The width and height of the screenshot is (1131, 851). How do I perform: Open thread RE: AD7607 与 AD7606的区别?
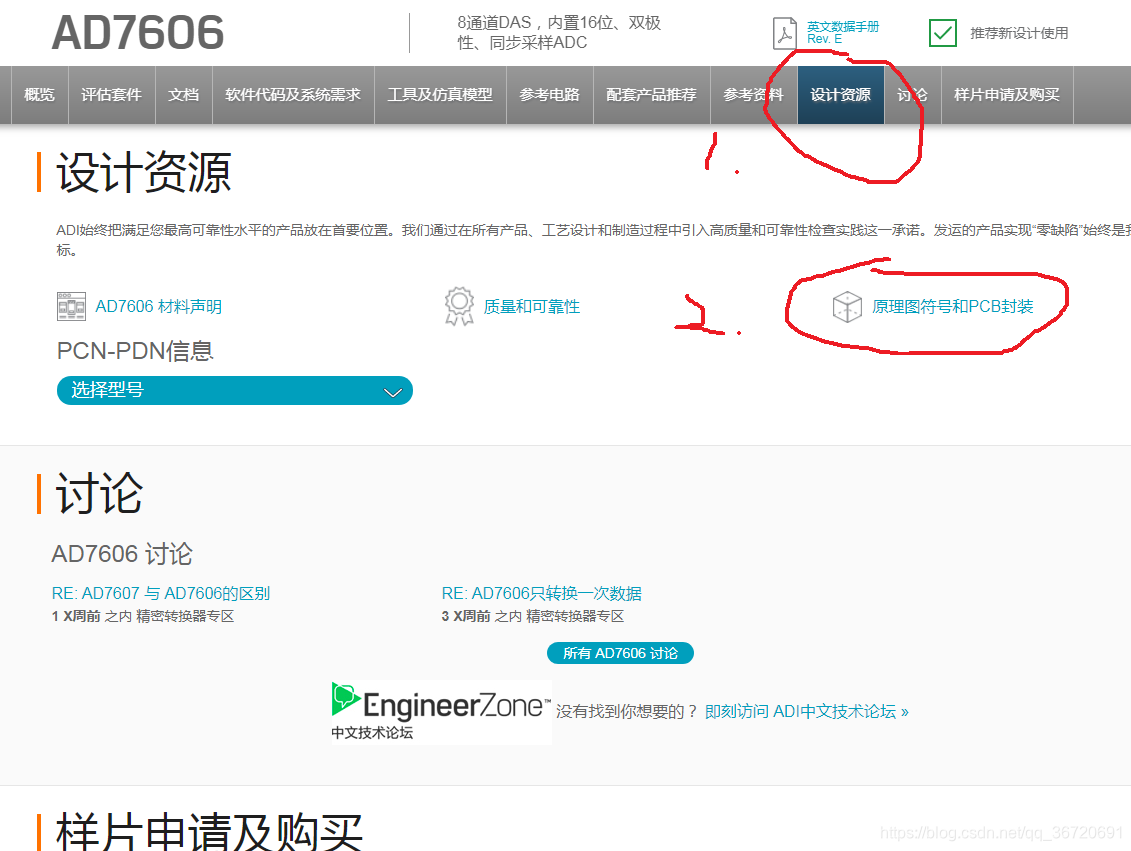[x=161, y=594]
